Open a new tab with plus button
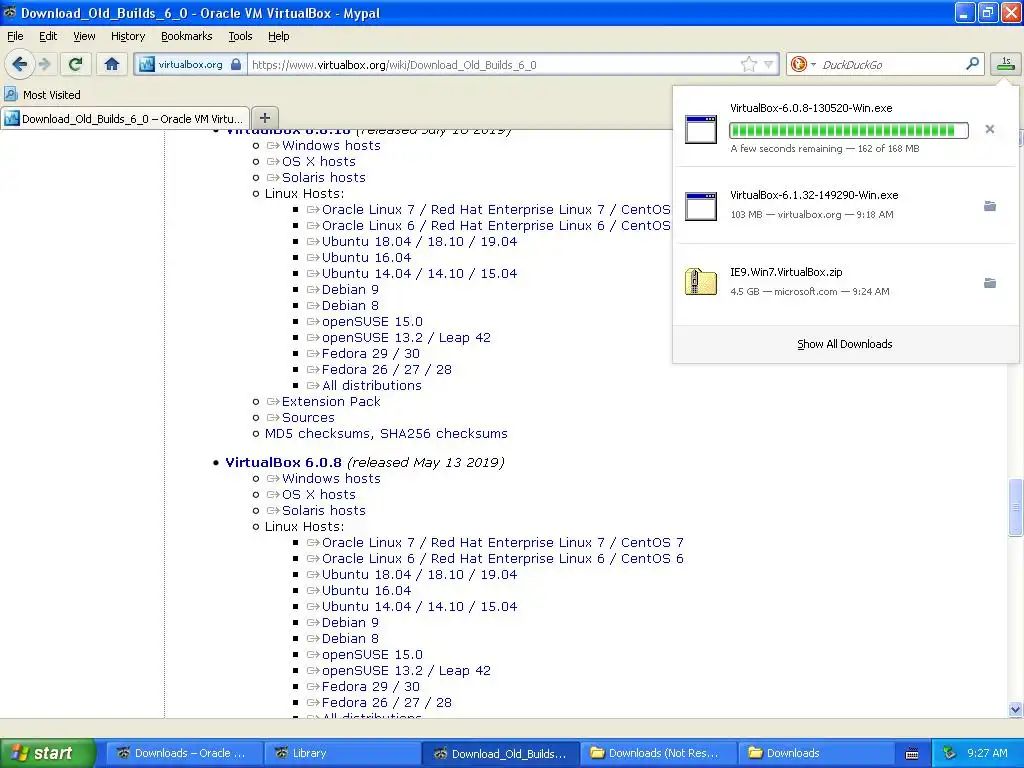This screenshot has width=1024, height=768. pos(264,118)
